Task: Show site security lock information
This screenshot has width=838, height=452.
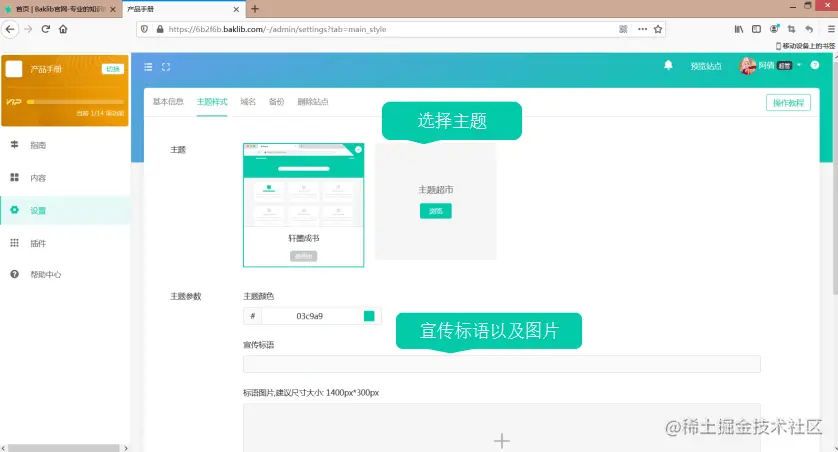Action: click(159, 29)
